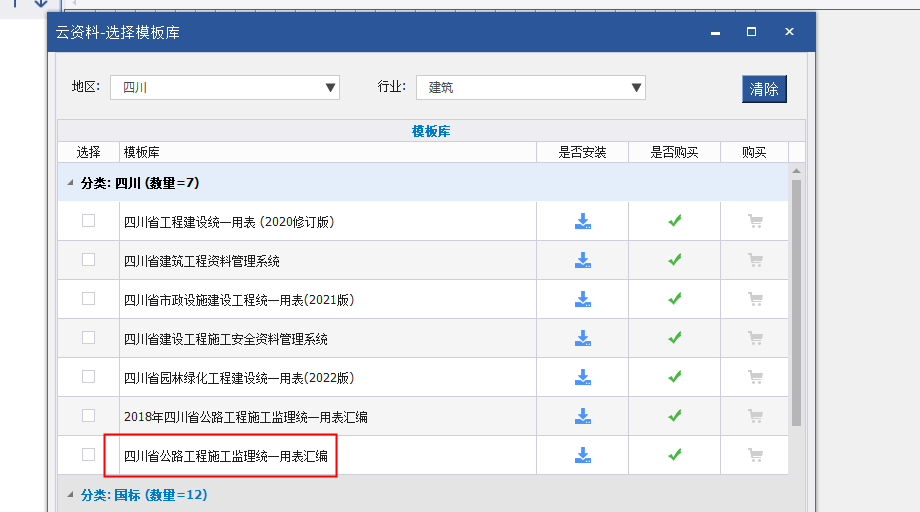The width and height of the screenshot is (920, 512).
Task: Purchased checkmark for 四川省工程建设统一用表 (2020修订版)
Action: tap(675, 221)
